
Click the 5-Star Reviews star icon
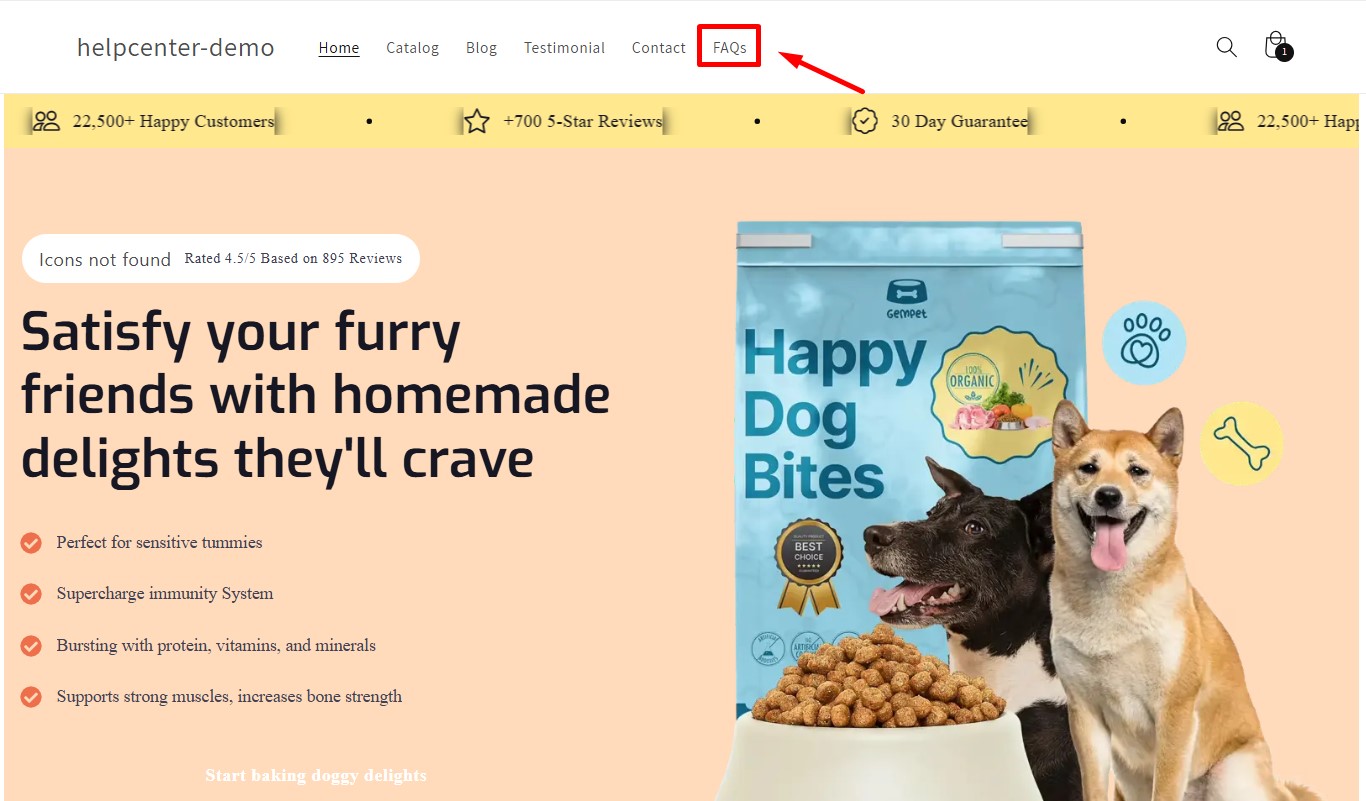[477, 121]
